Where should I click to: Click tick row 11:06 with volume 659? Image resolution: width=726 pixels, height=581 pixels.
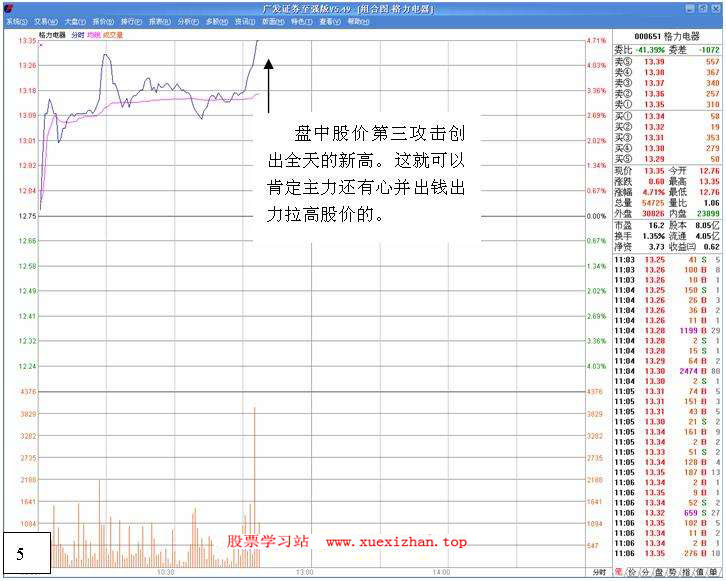pyautogui.click(x=667, y=513)
